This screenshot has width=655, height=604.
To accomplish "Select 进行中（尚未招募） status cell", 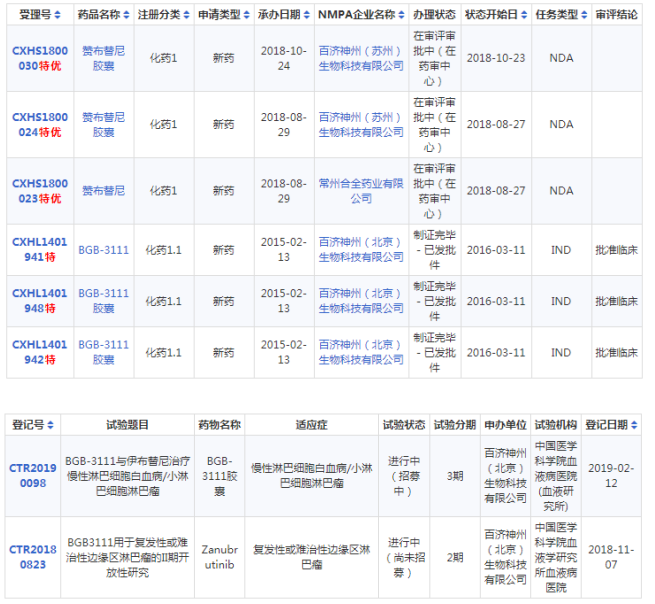I will [x=404, y=557].
